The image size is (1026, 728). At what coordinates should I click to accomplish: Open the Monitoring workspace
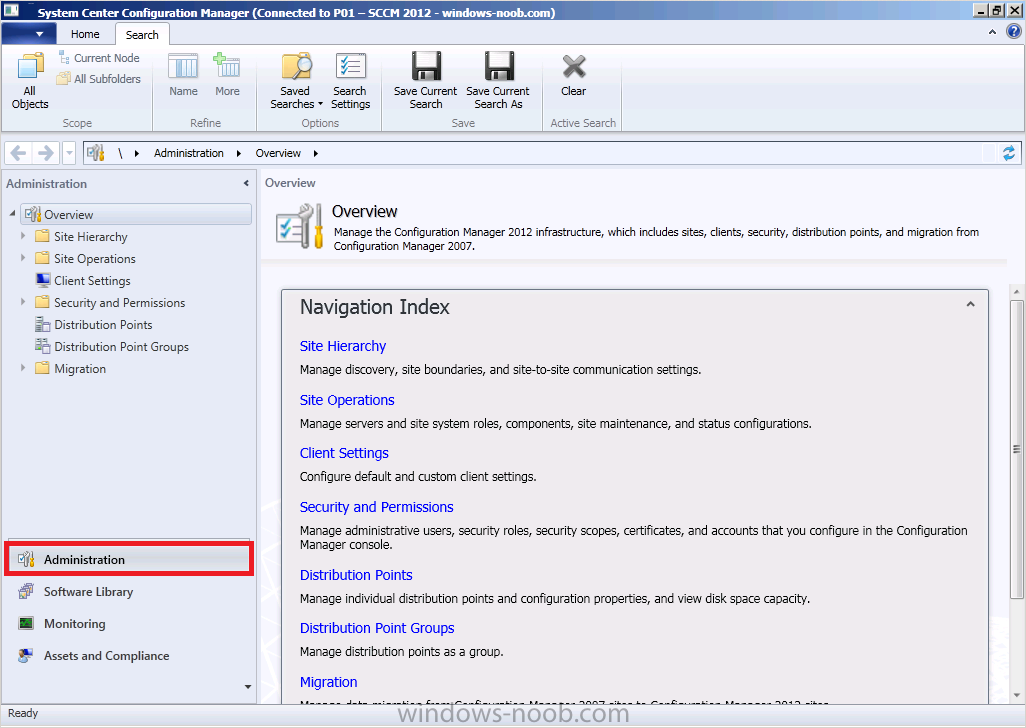[x=128, y=623]
